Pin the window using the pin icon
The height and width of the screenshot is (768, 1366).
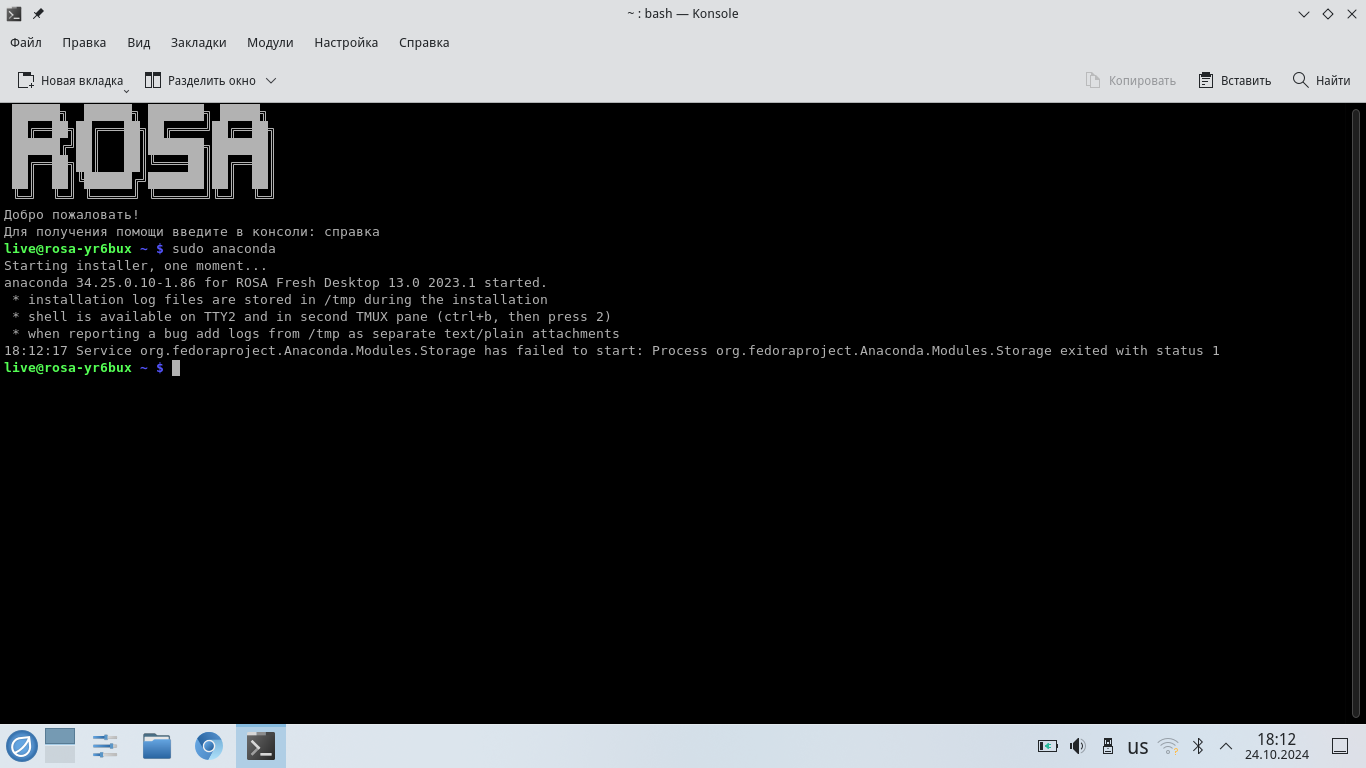point(38,14)
